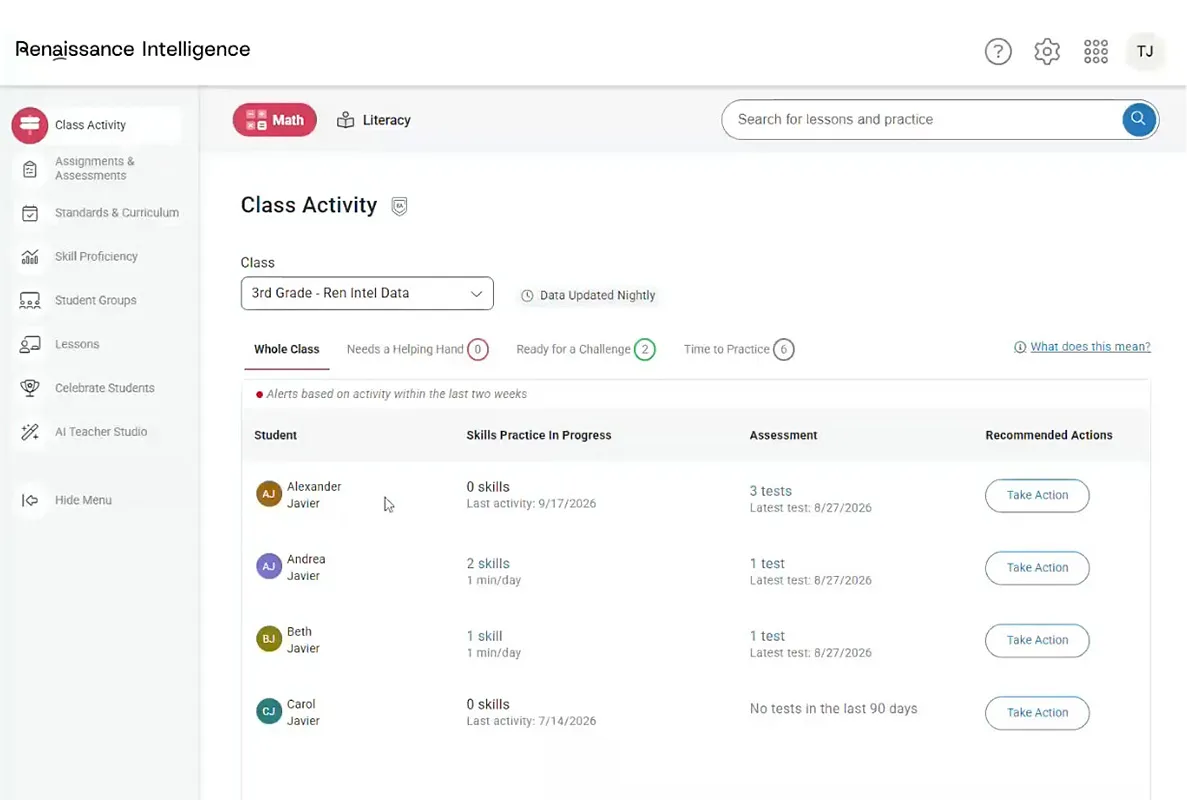
Task: Select the Whole Class tab
Action: 286,349
